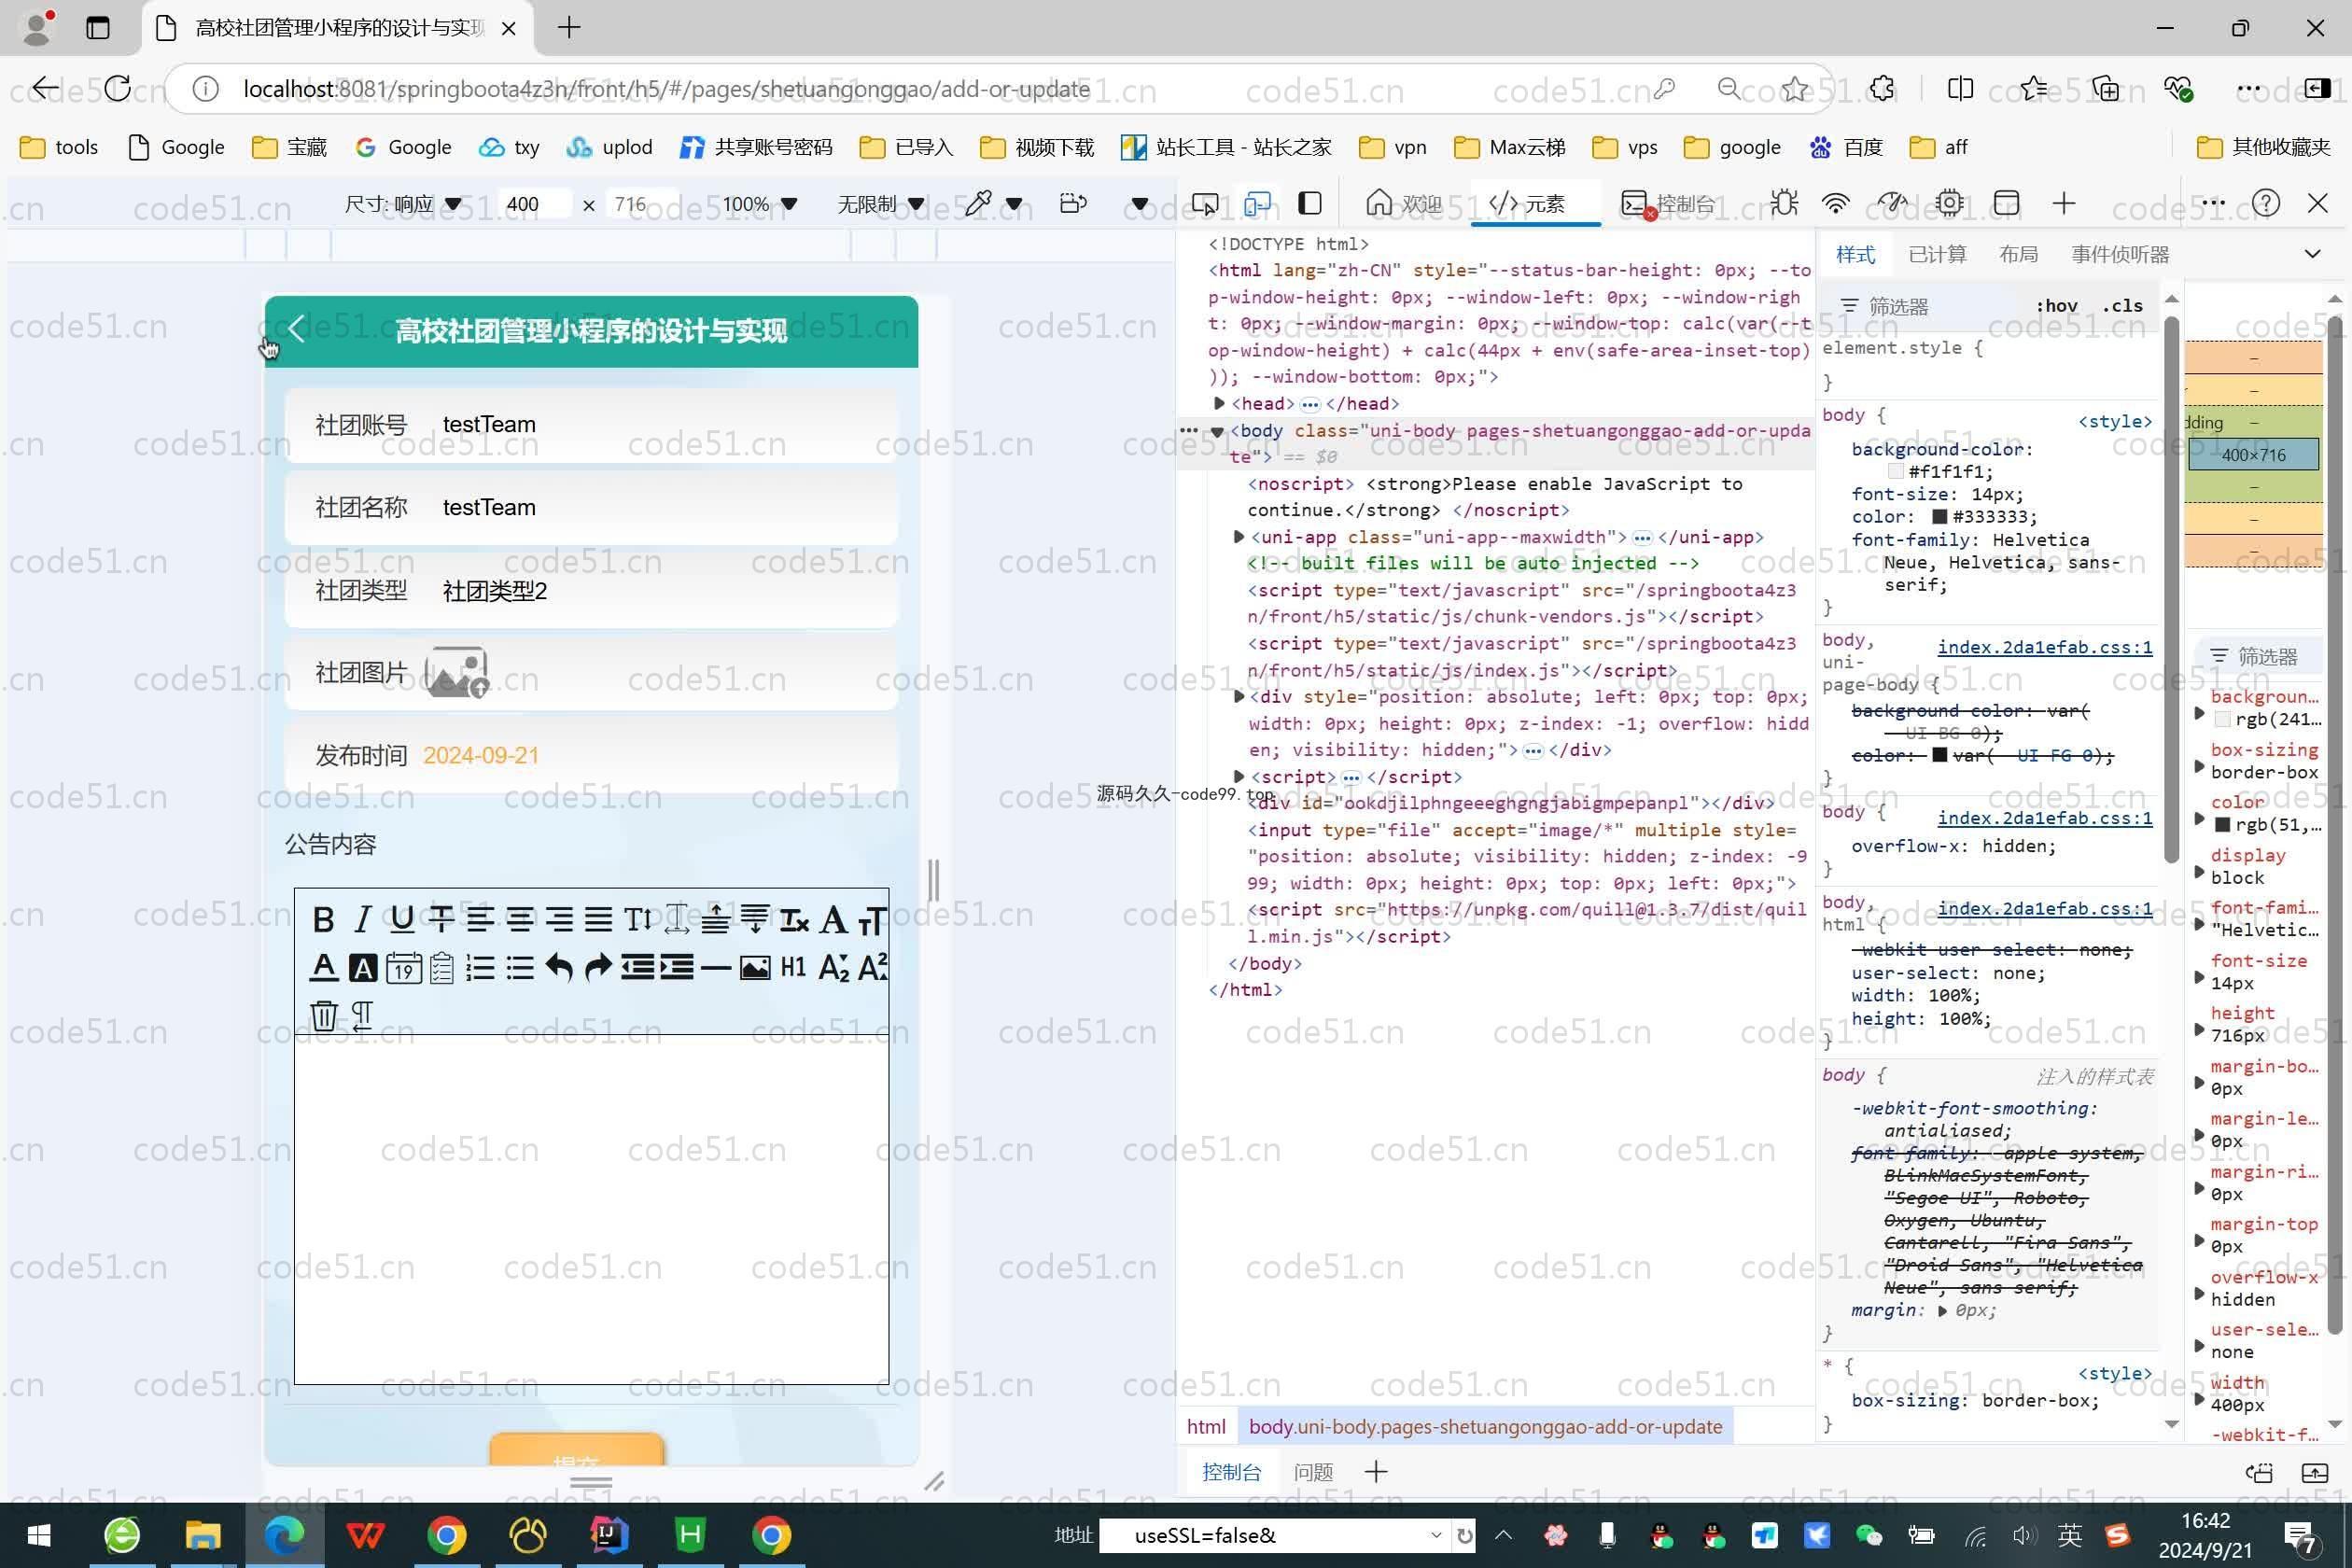
Task: Apply subscript formatting
Action: point(833,967)
